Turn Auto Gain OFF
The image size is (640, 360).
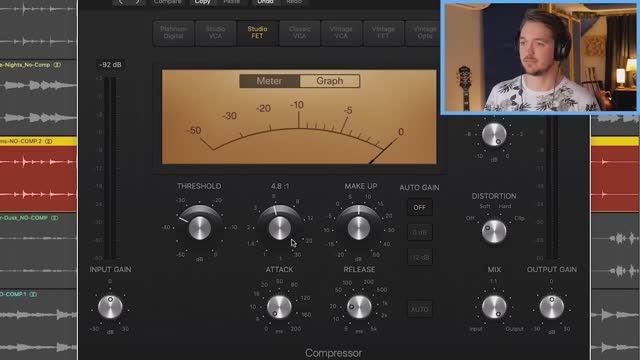420,207
